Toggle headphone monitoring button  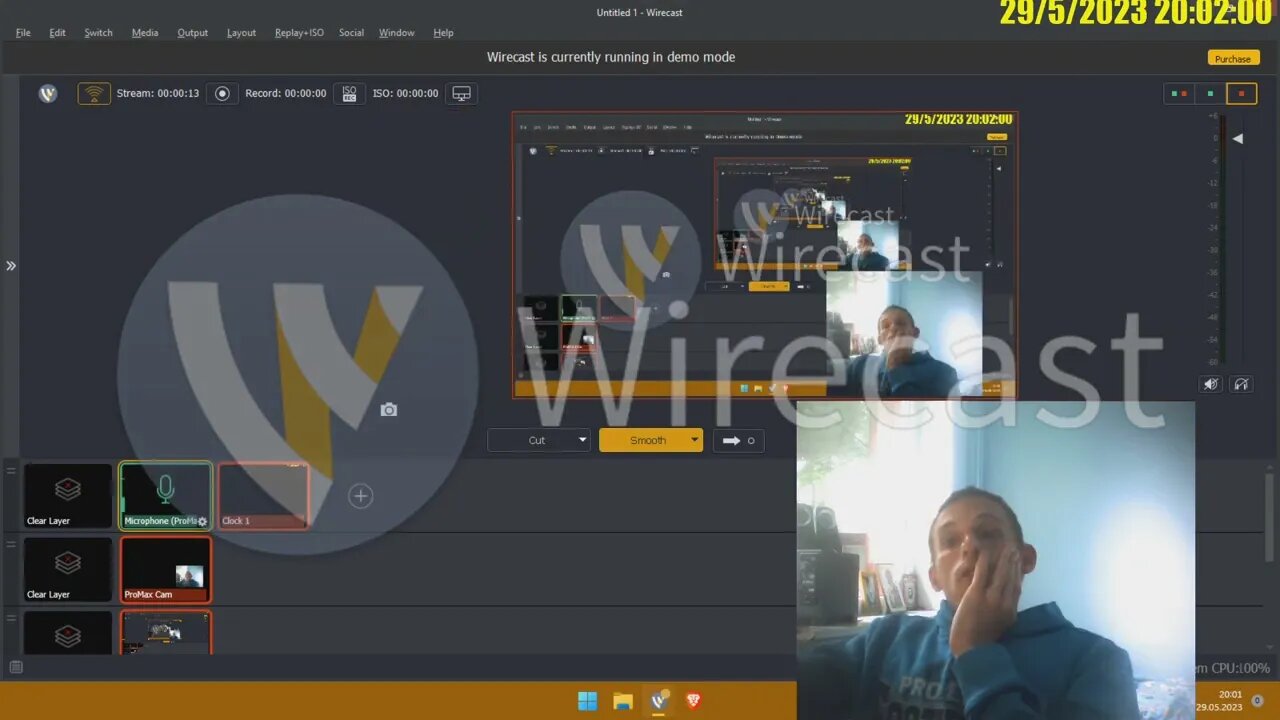click(1241, 384)
